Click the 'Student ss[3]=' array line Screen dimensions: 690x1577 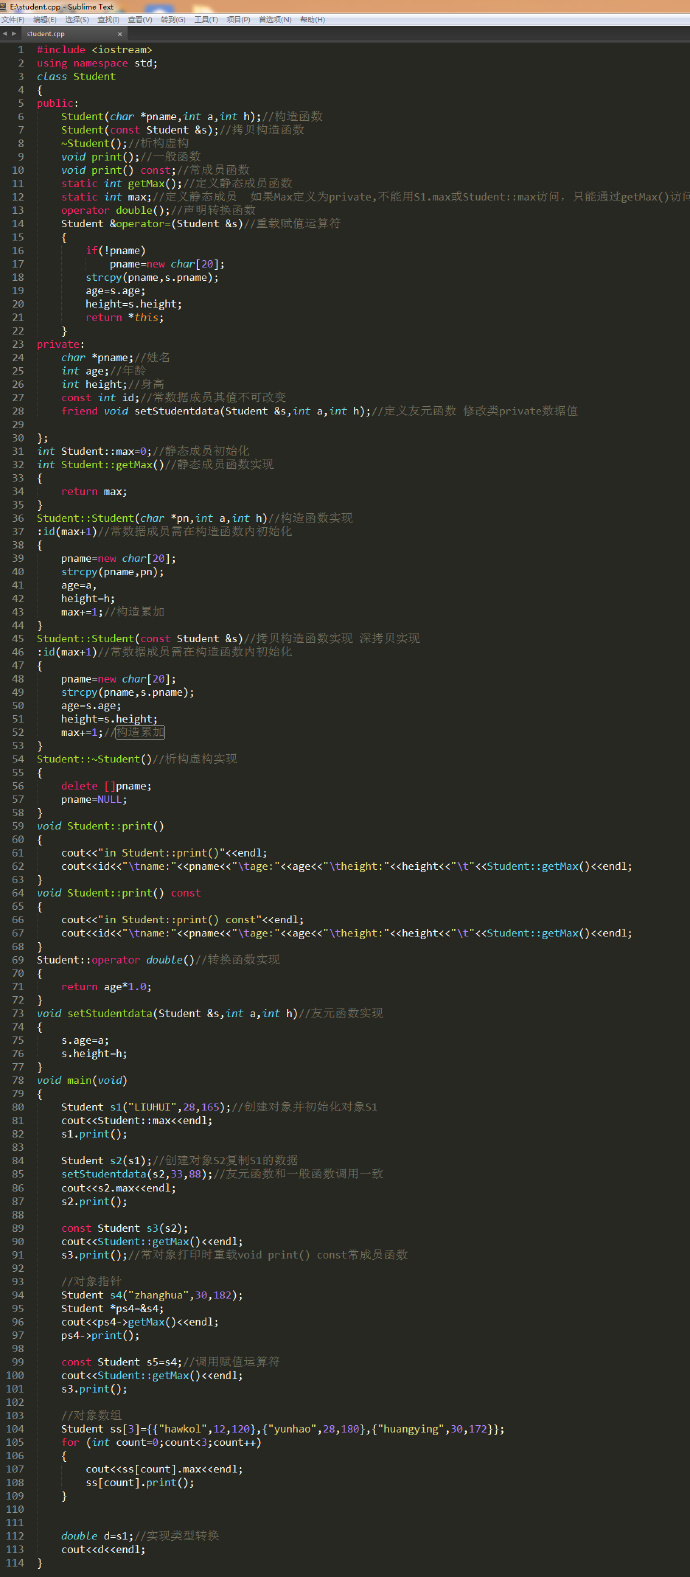pos(283,1429)
